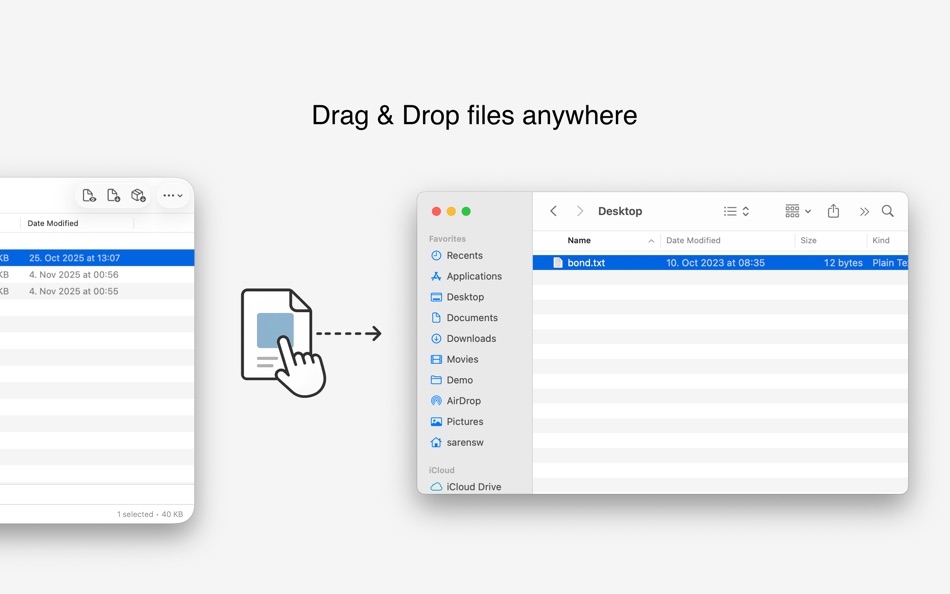Select the row dated 4. Nov 2025 at 00:56
This screenshot has width=950, height=594.
tap(97, 275)
